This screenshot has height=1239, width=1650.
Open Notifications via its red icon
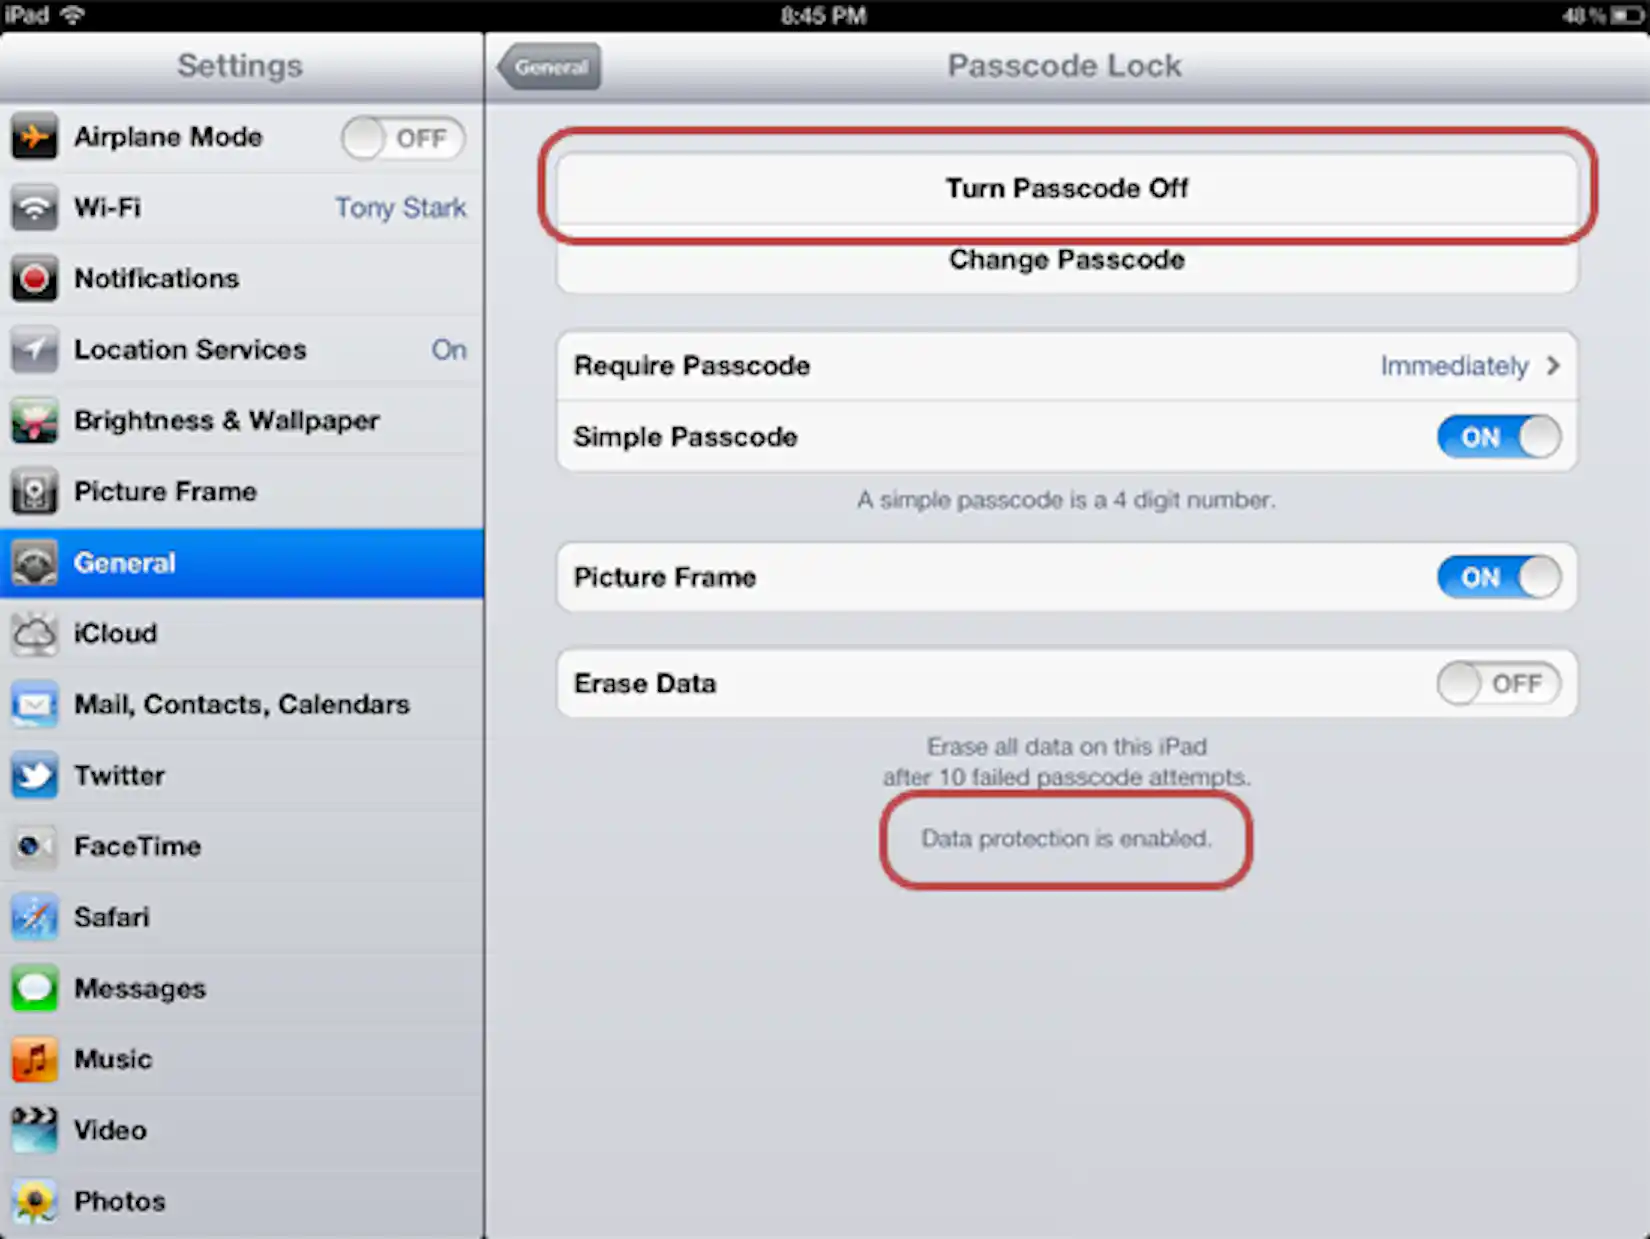(x=34, y=278)
